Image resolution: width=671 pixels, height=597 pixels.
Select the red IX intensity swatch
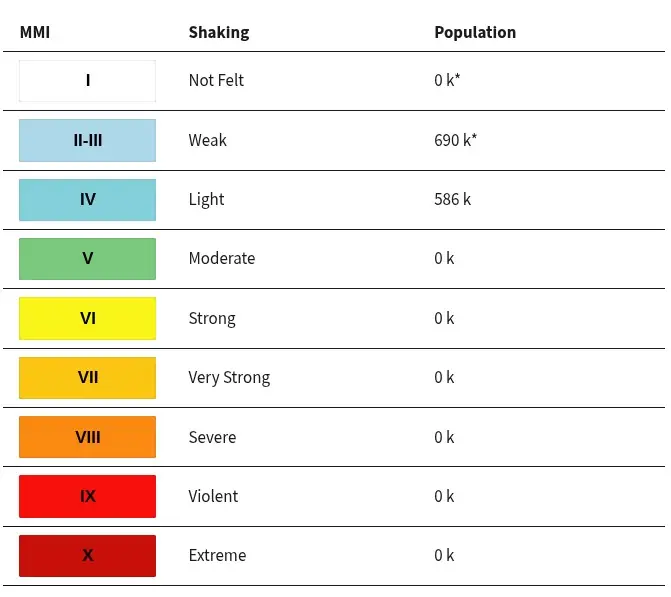[87, 496]
